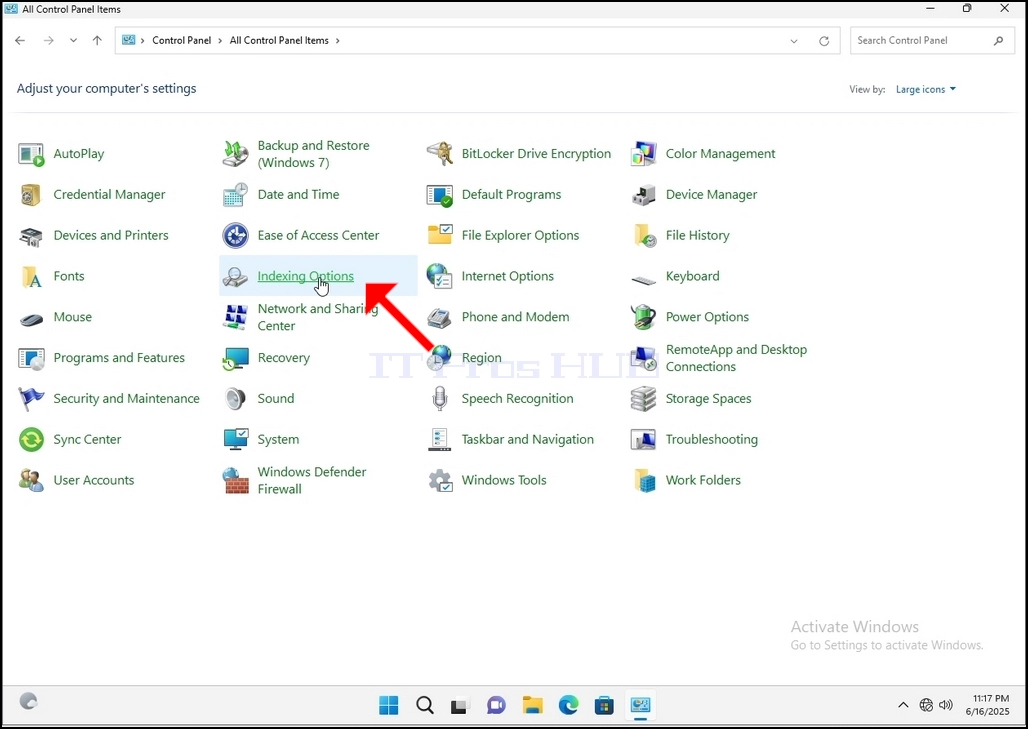Open the File History icon
Viewport: 1028px width, 729px height.
point(644,235)
